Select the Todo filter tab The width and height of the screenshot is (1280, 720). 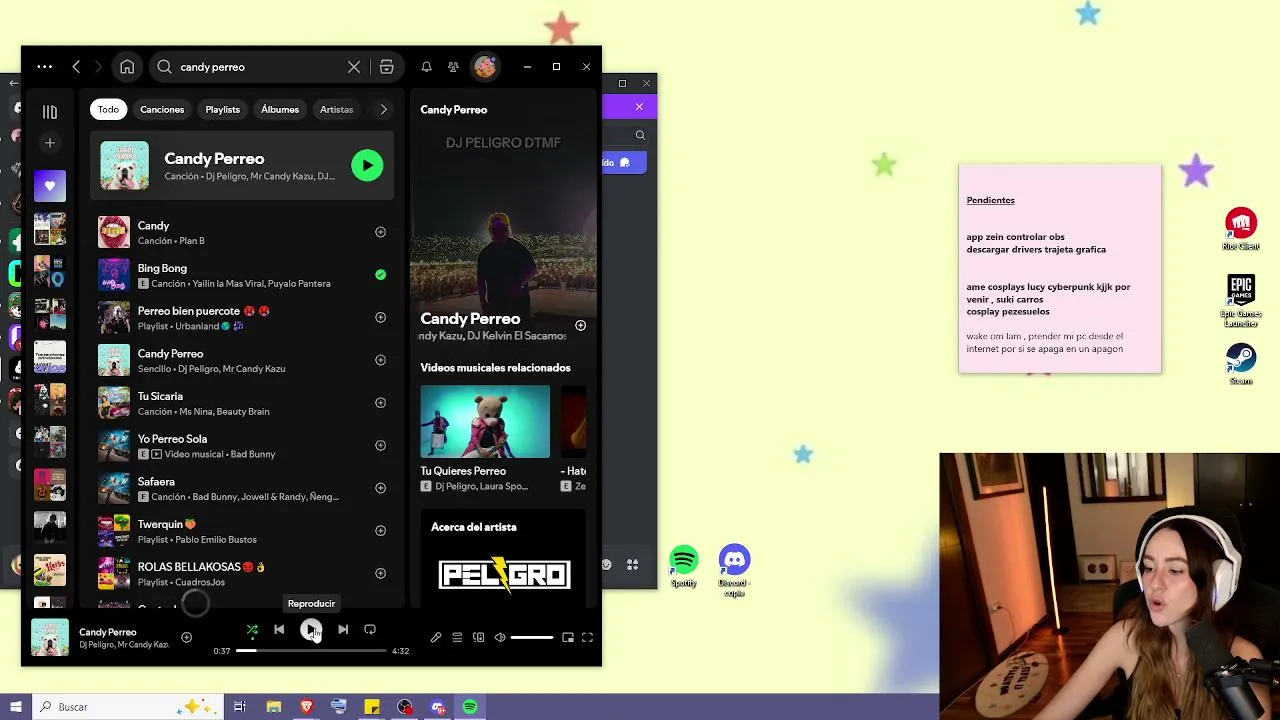[x=108, y=109]
